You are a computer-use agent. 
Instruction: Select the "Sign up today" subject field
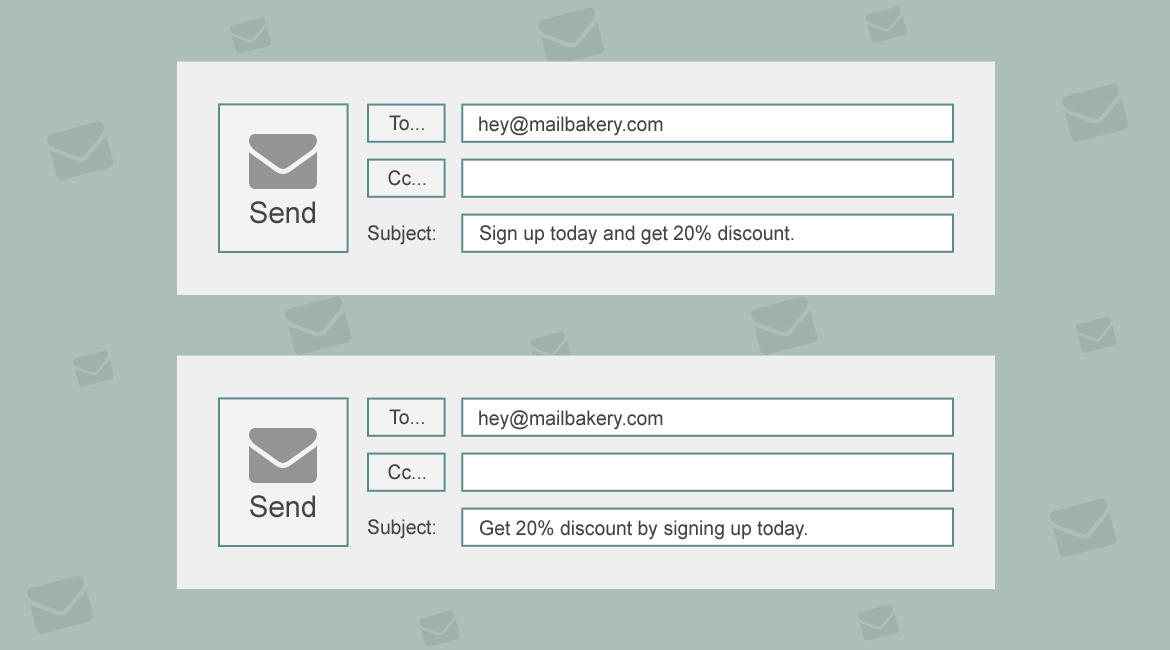(707, 234)
